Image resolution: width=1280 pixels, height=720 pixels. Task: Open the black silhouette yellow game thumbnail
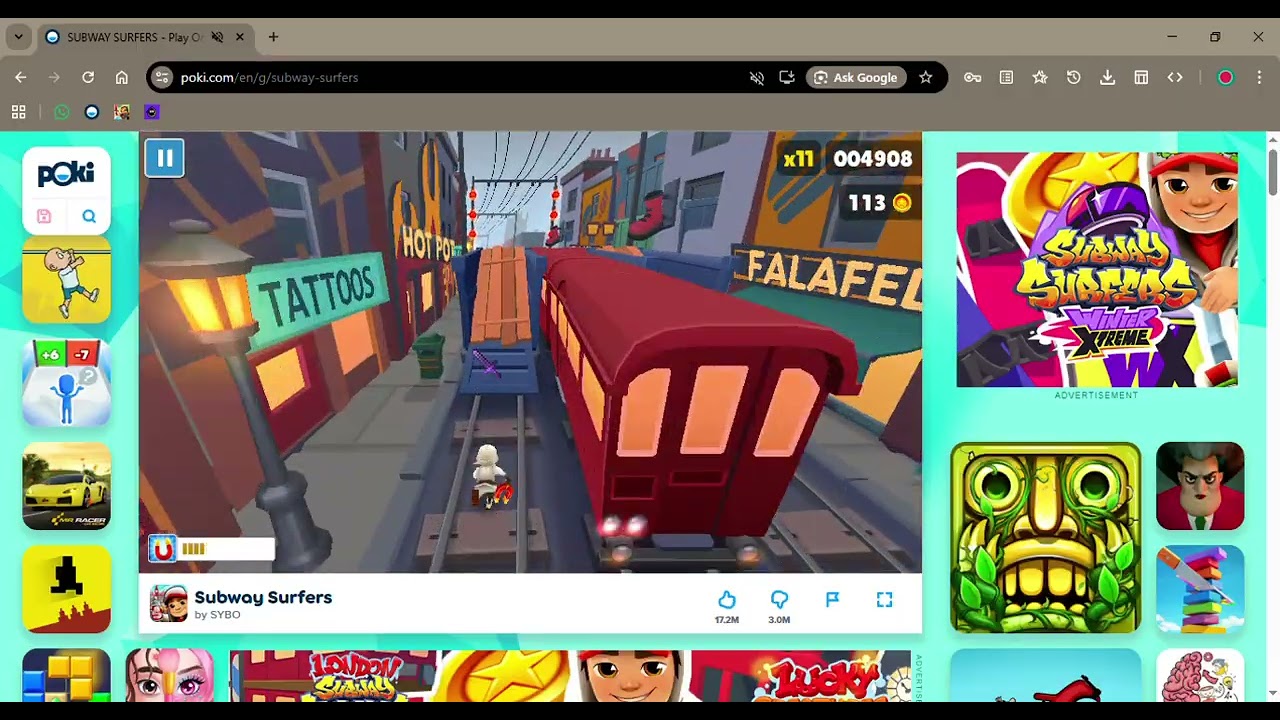point(67,589)
